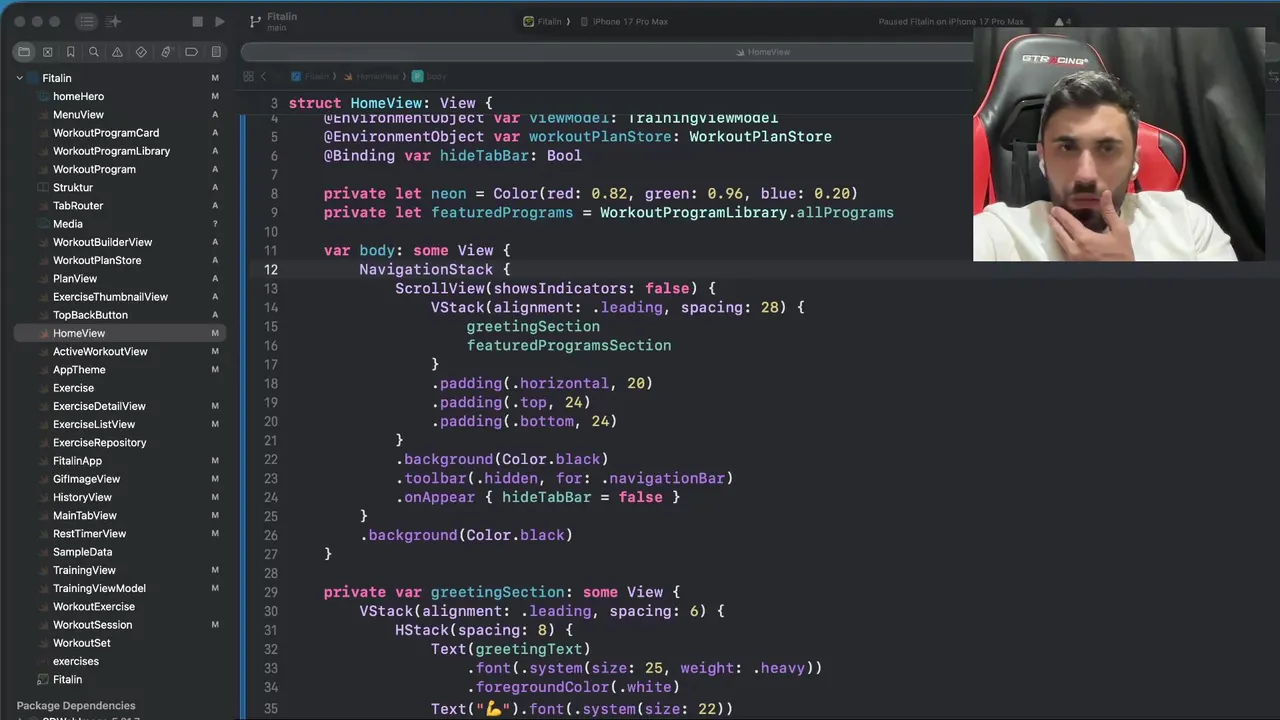Click the warnings count indicator
Viewport: 1280px width, 720px height.
tap(1064, 21)
